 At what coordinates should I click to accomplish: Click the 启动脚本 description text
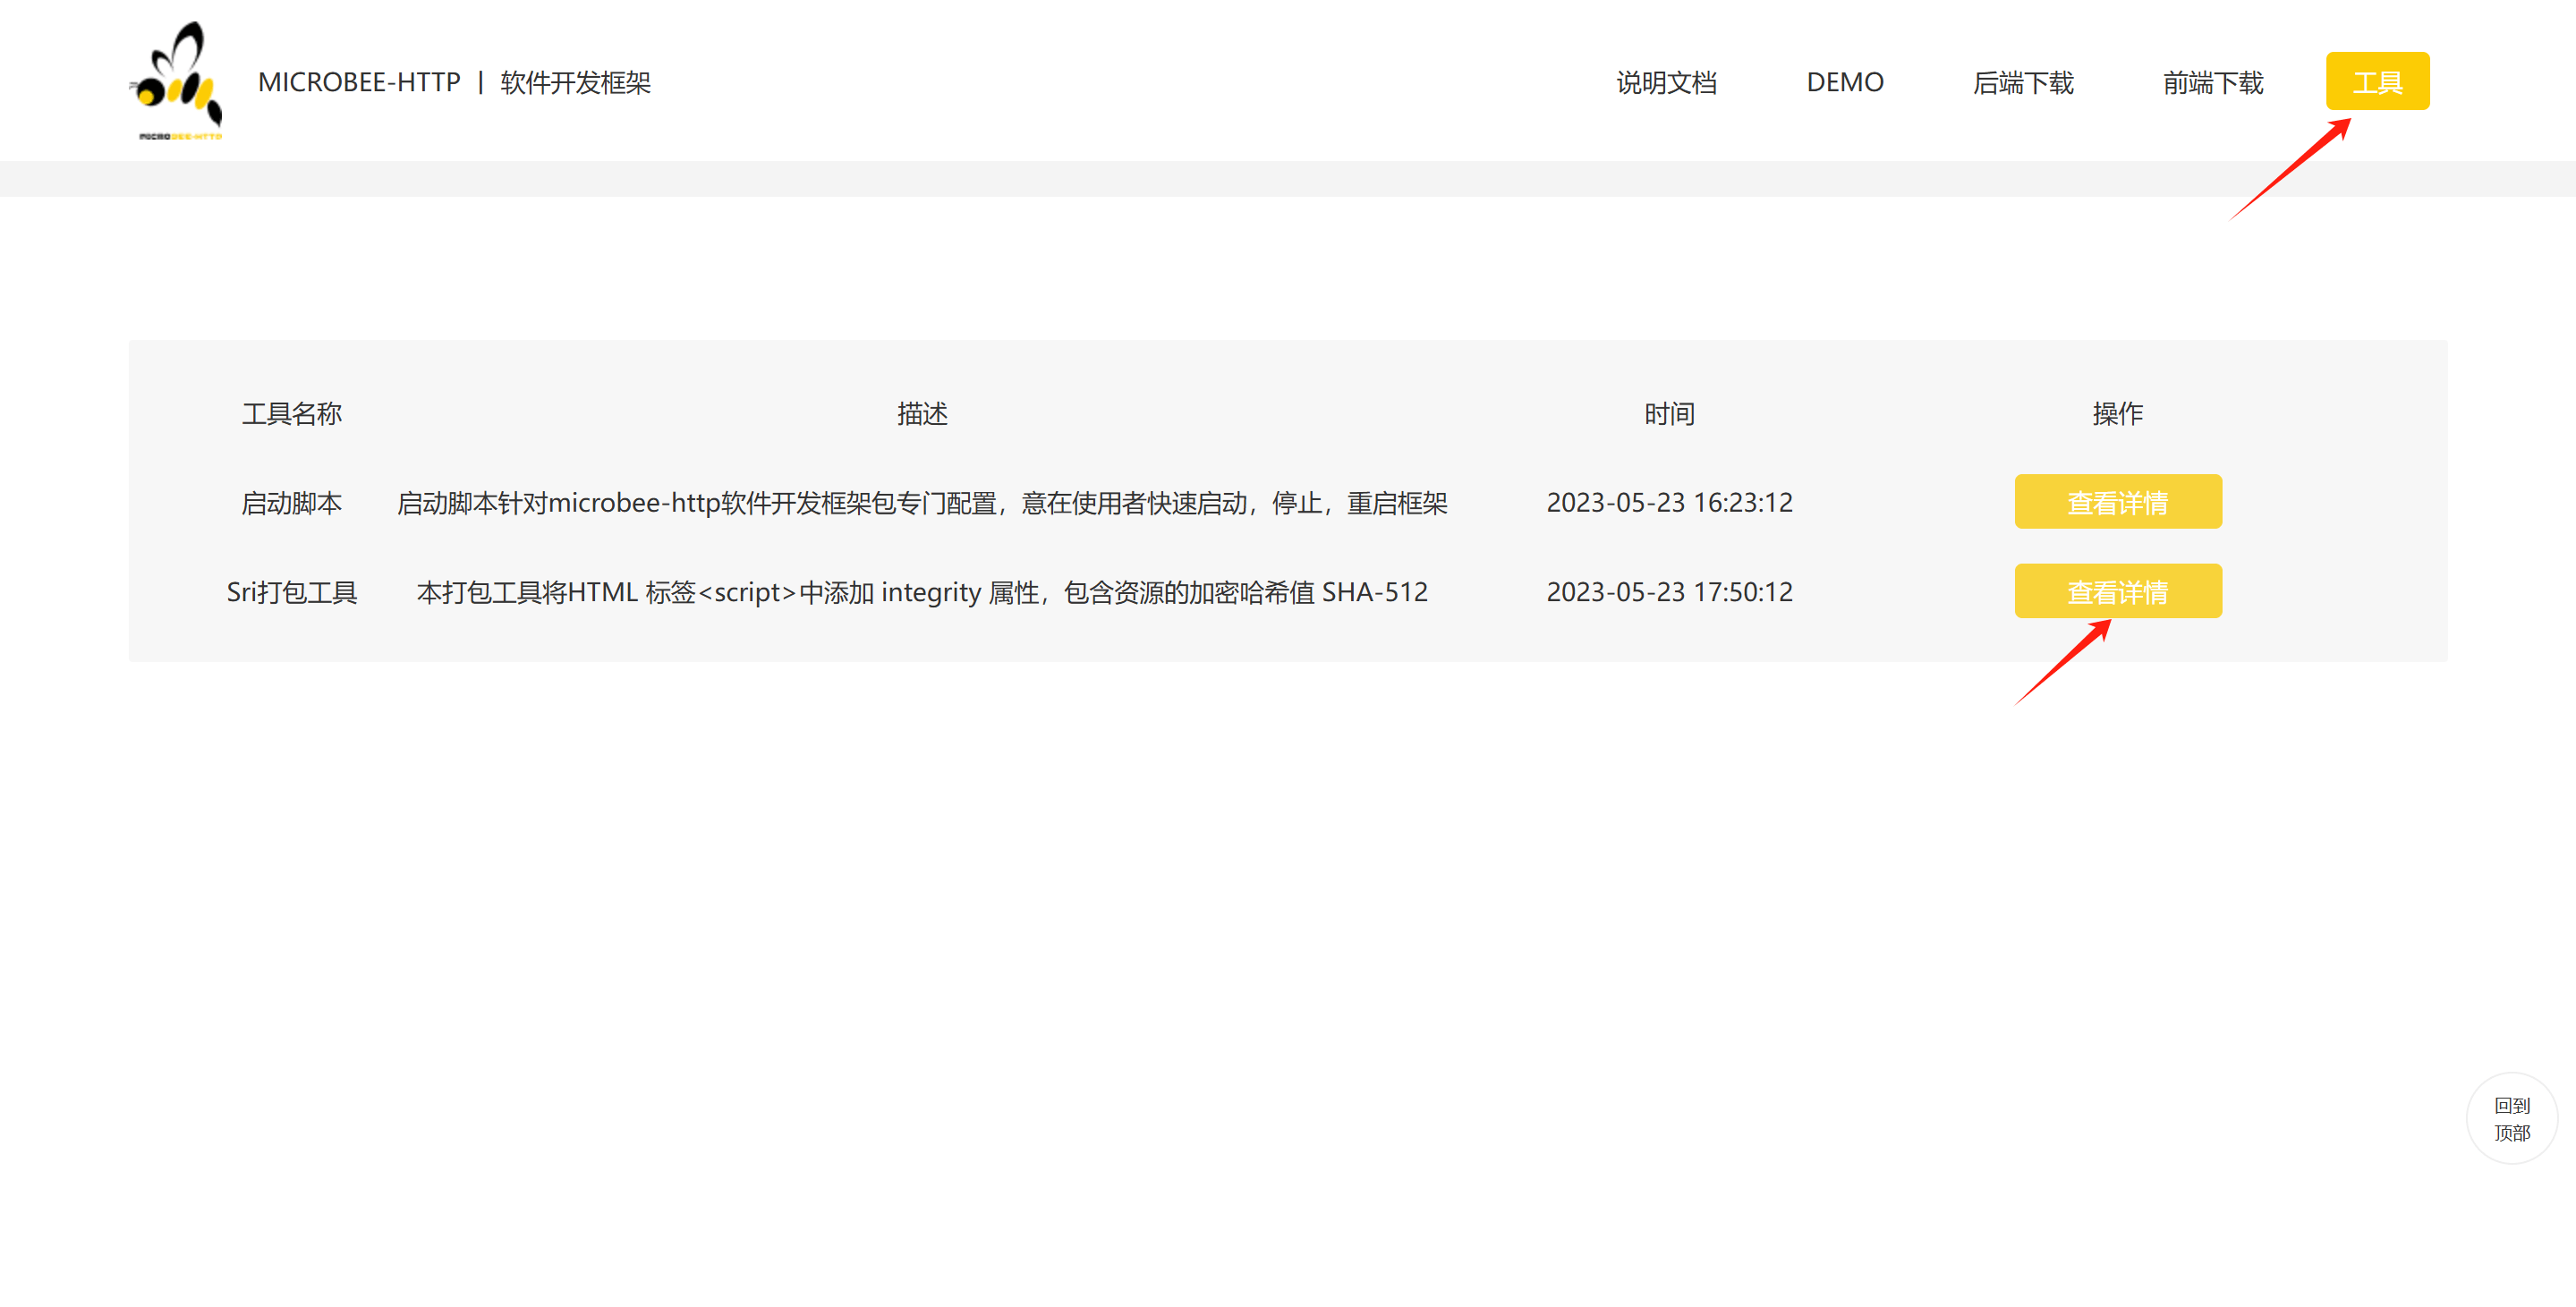[921, 503]
